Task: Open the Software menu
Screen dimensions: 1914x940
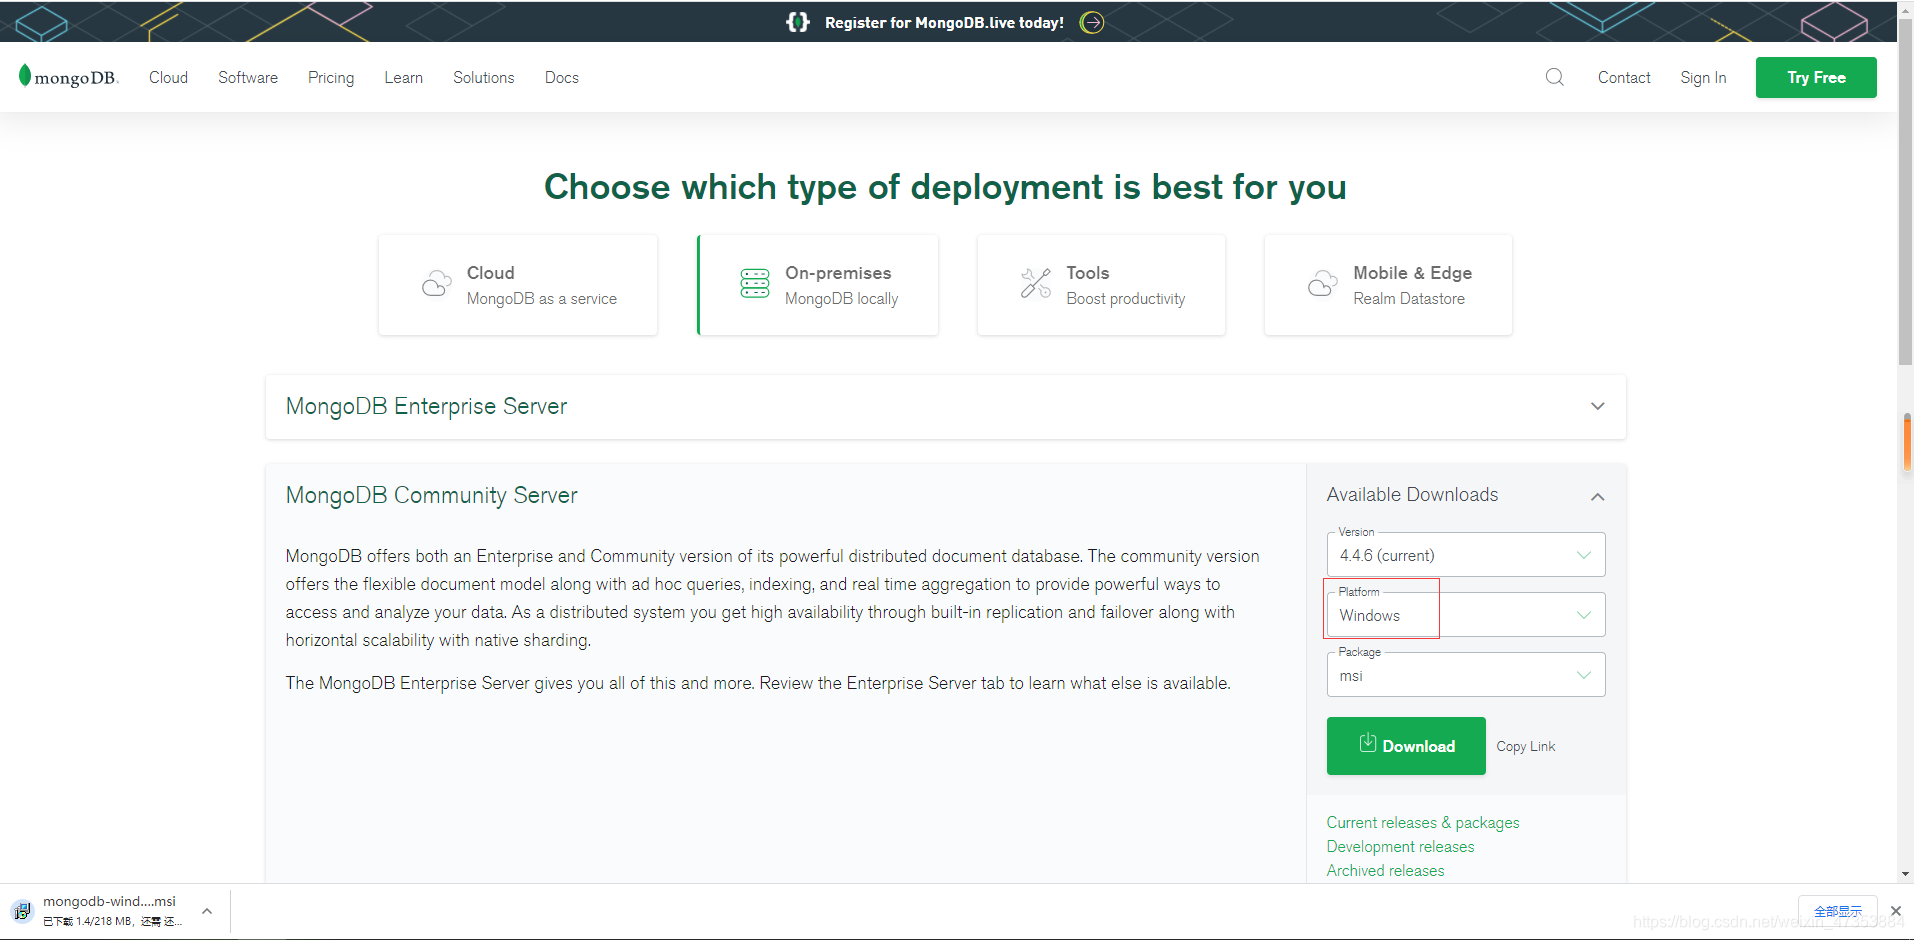Action: [x=248, y=77]
